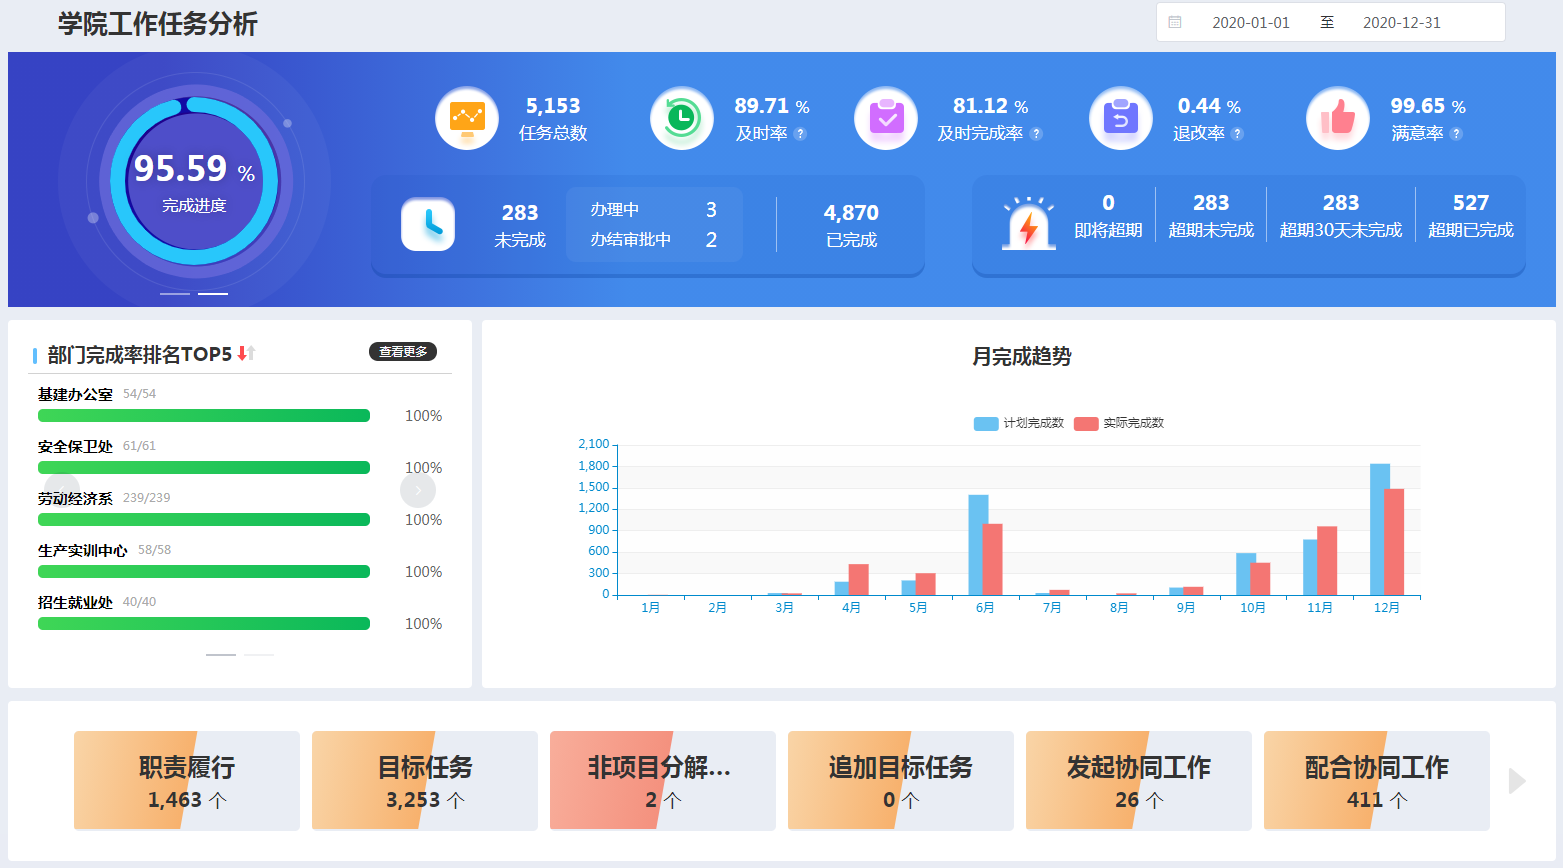Click the timeliness rate clock icon
This screenshot has width=1563, height=868.
coord(681,119)
